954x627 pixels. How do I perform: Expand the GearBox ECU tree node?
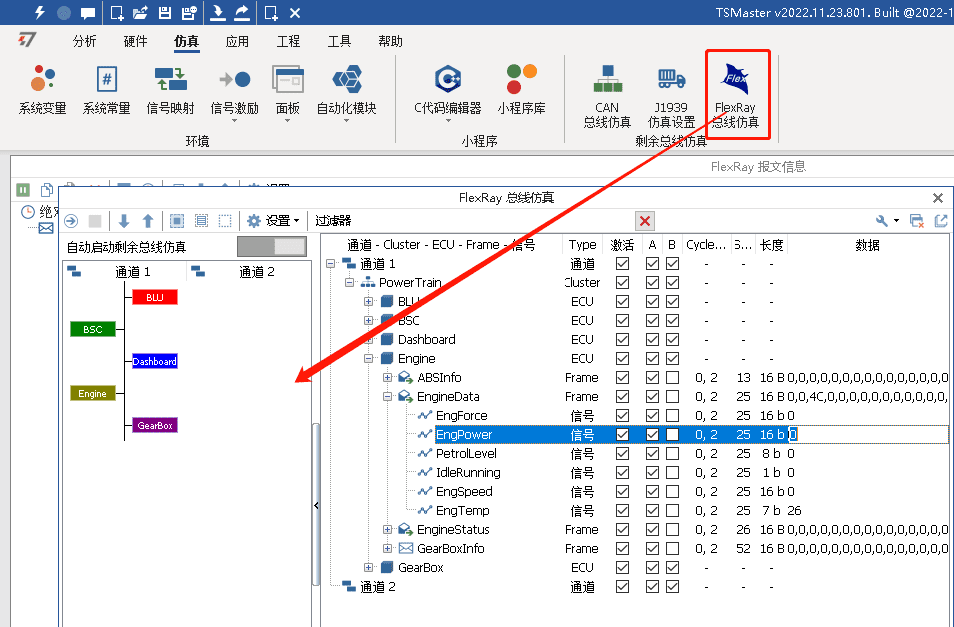(369, 568)
